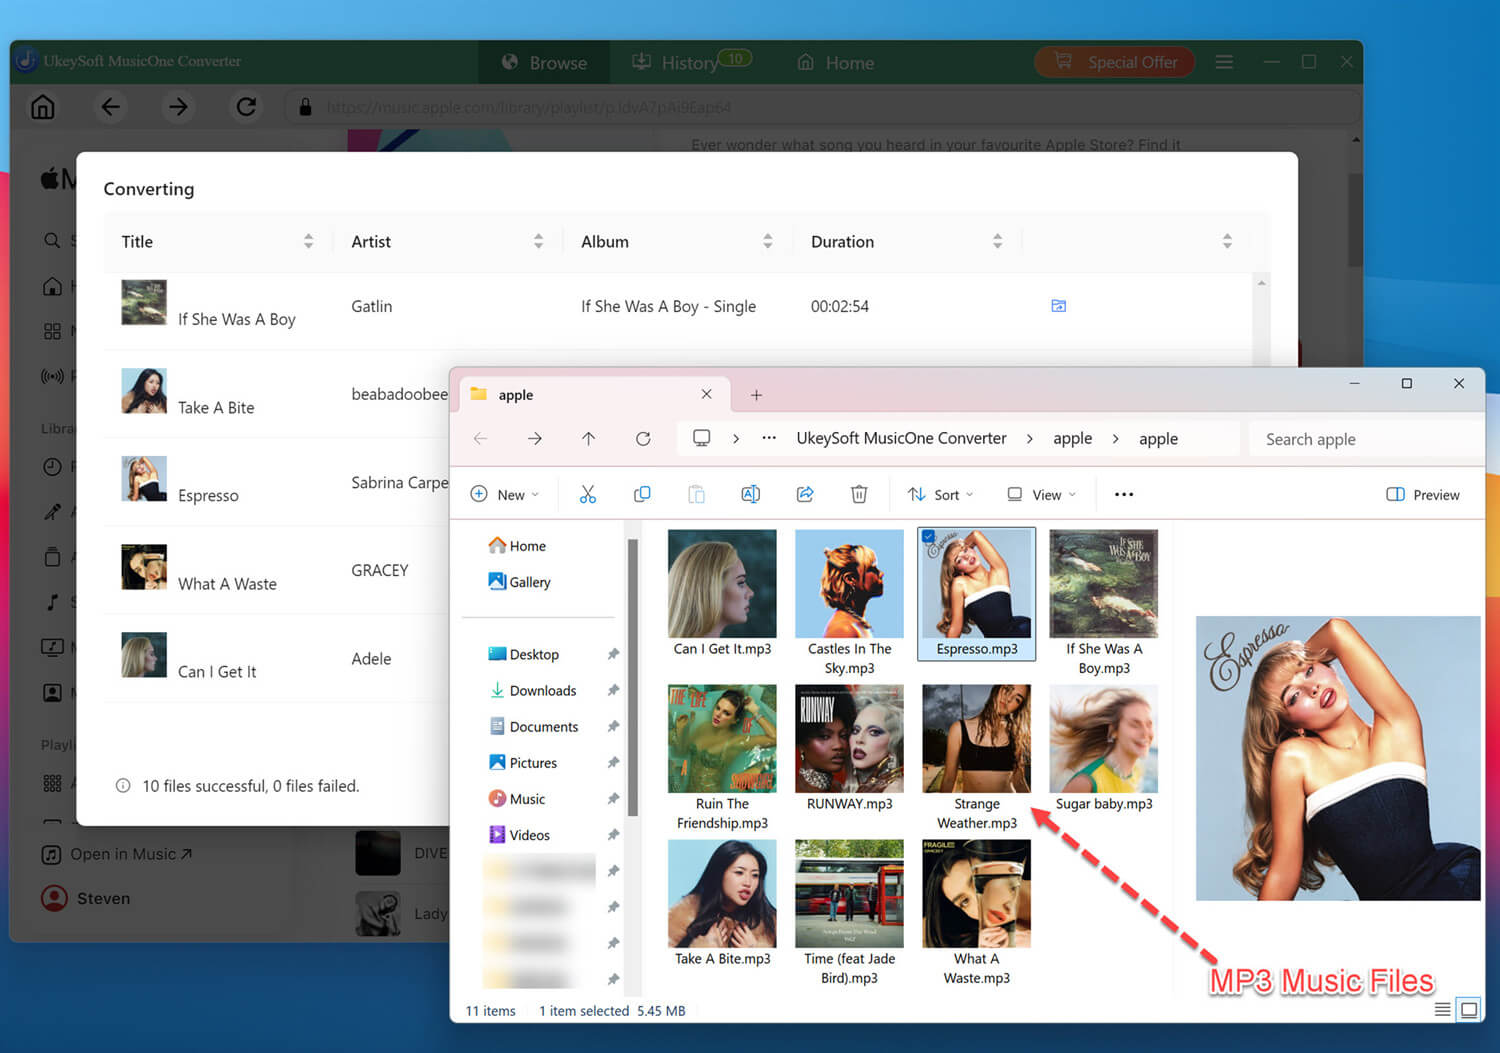Select the Downloads folder in sidebar

[x=542, y=691]
